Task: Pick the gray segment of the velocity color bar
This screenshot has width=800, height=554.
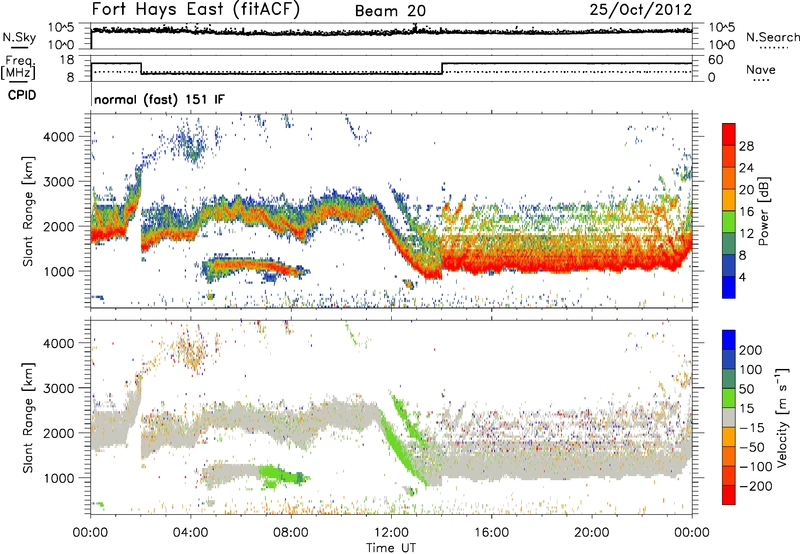Action: pyautogui.click(x=729, y=417)
